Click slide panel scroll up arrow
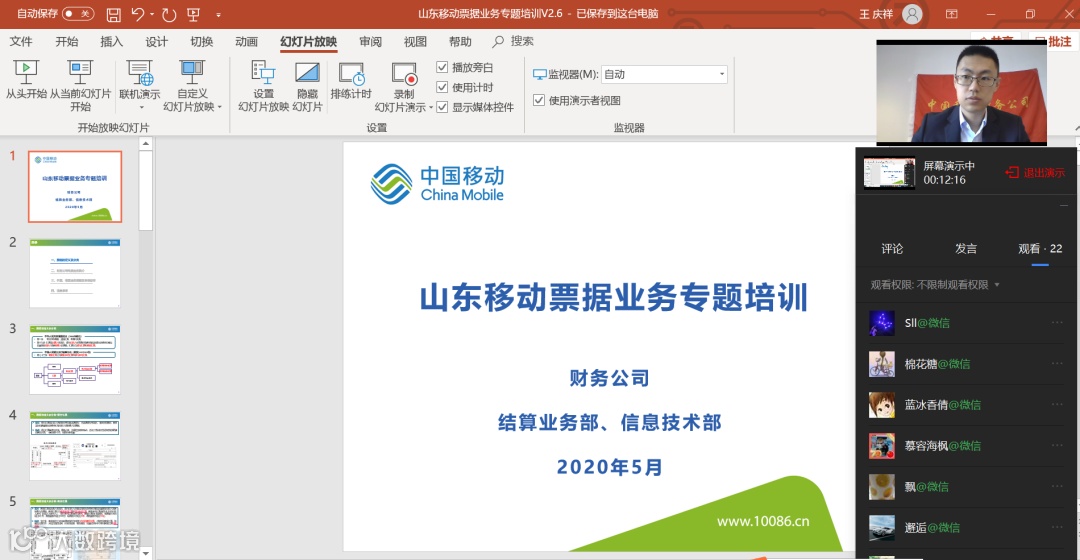Viewport: 1080px width, 560px height. pyautogui.click(x=145, y=144)
